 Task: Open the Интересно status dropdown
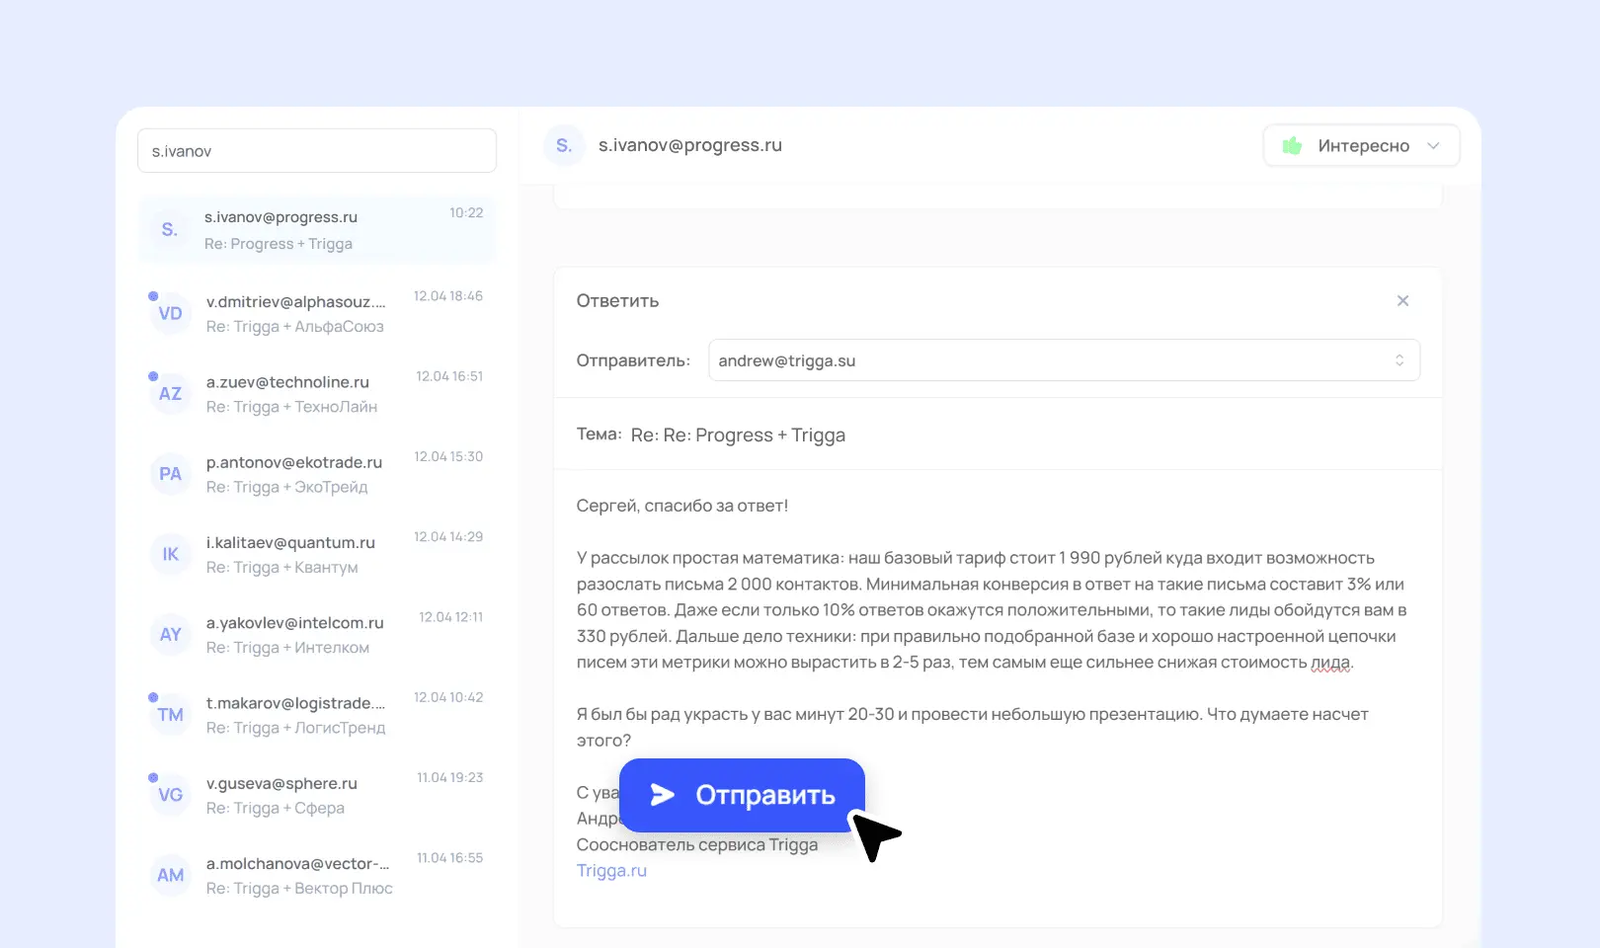pos(1361,146)
